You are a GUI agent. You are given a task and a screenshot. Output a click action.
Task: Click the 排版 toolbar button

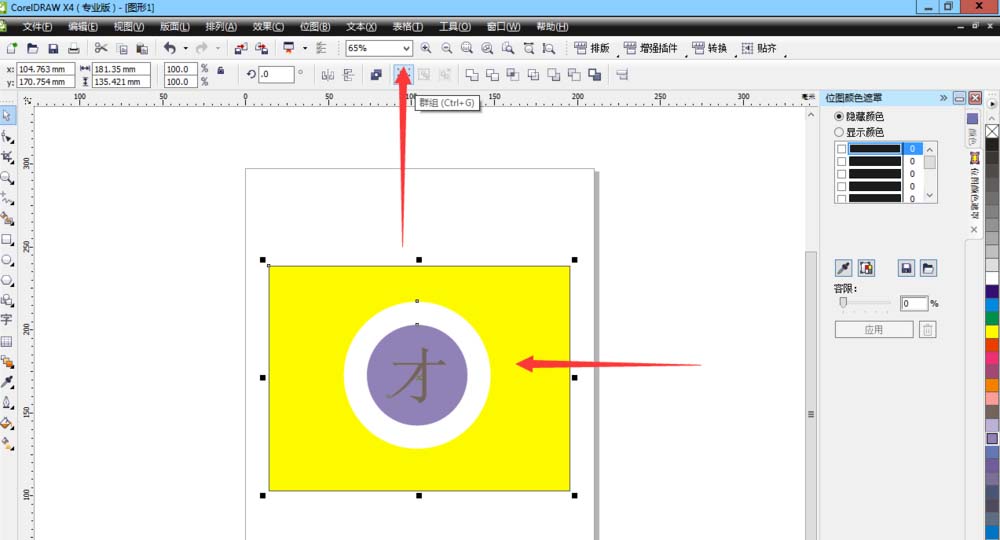592,48
